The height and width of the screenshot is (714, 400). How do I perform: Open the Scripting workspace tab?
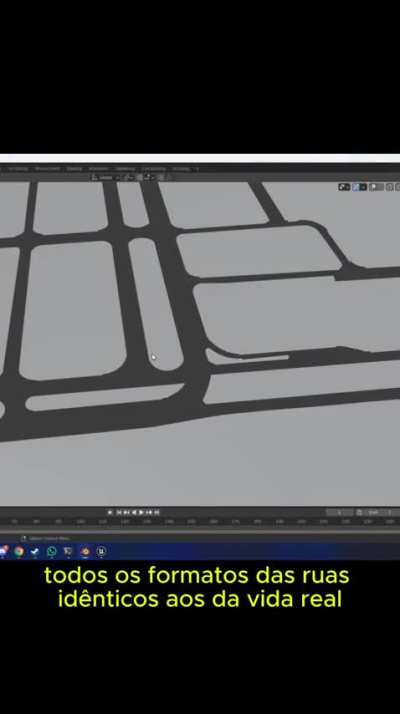181,169
